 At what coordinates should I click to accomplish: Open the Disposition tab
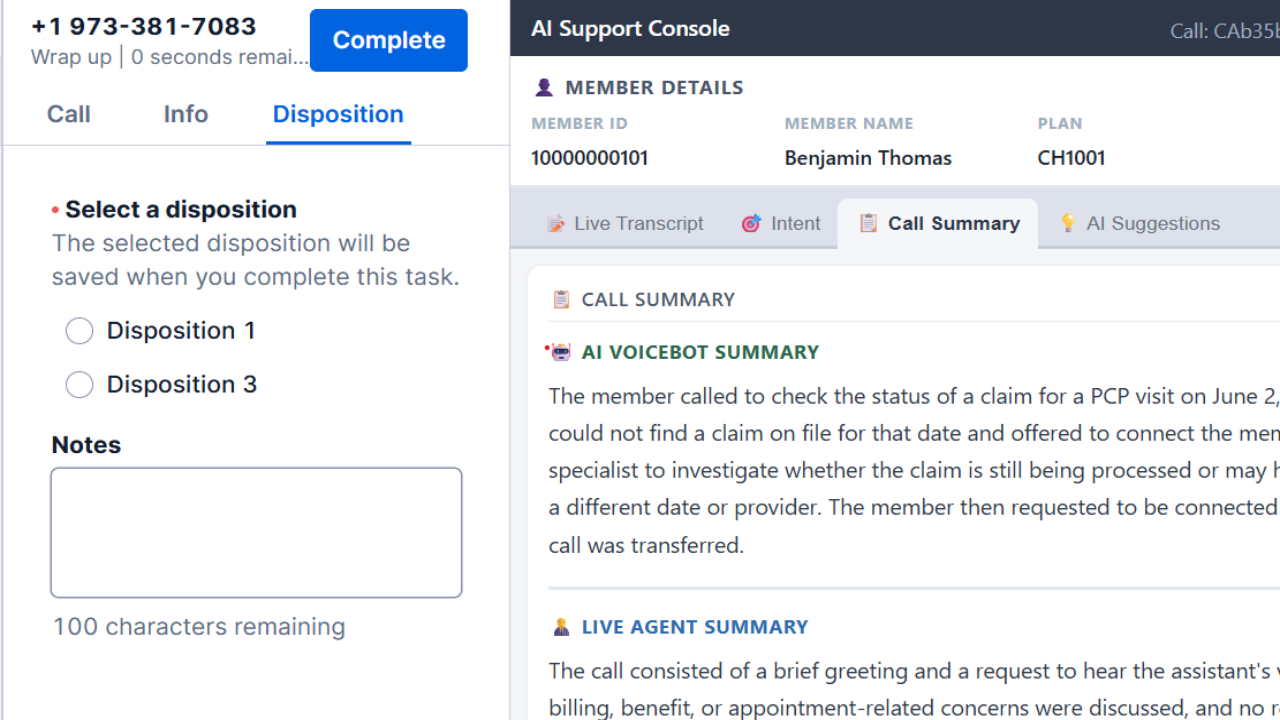338,114
